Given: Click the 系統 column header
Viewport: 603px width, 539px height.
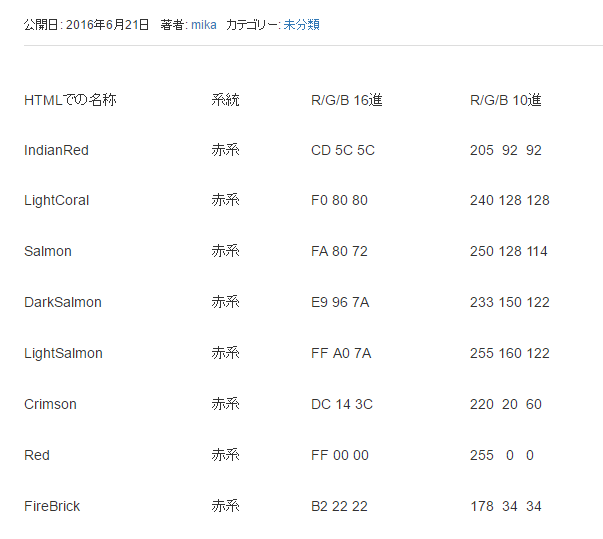Looking at the screenshot, I should (225, 100).
